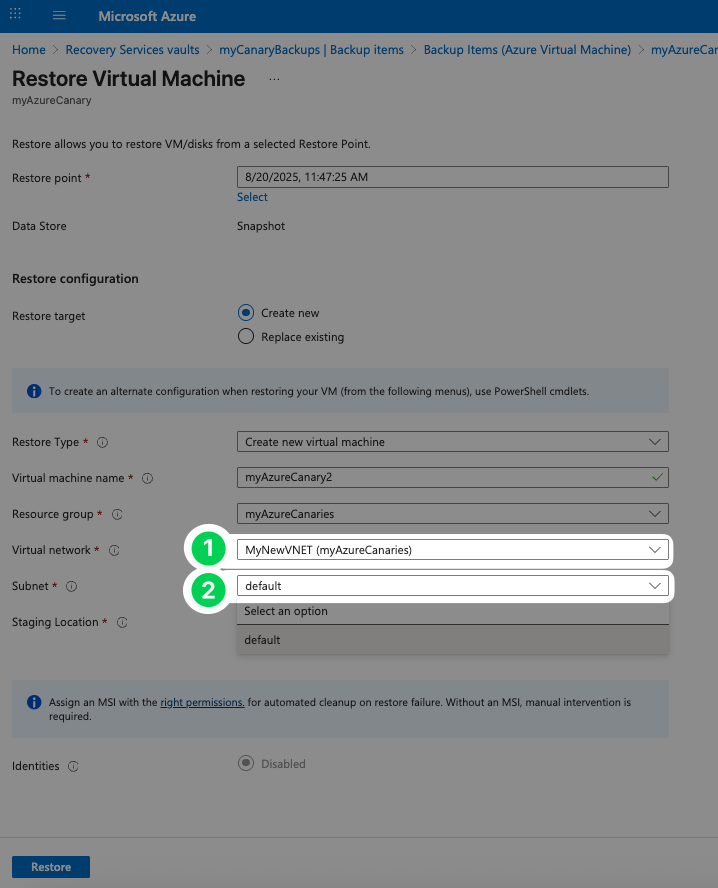The width and height of the screenshot is (718, 888).
Task: Click the Identities info icon
Action: [73, 766]
